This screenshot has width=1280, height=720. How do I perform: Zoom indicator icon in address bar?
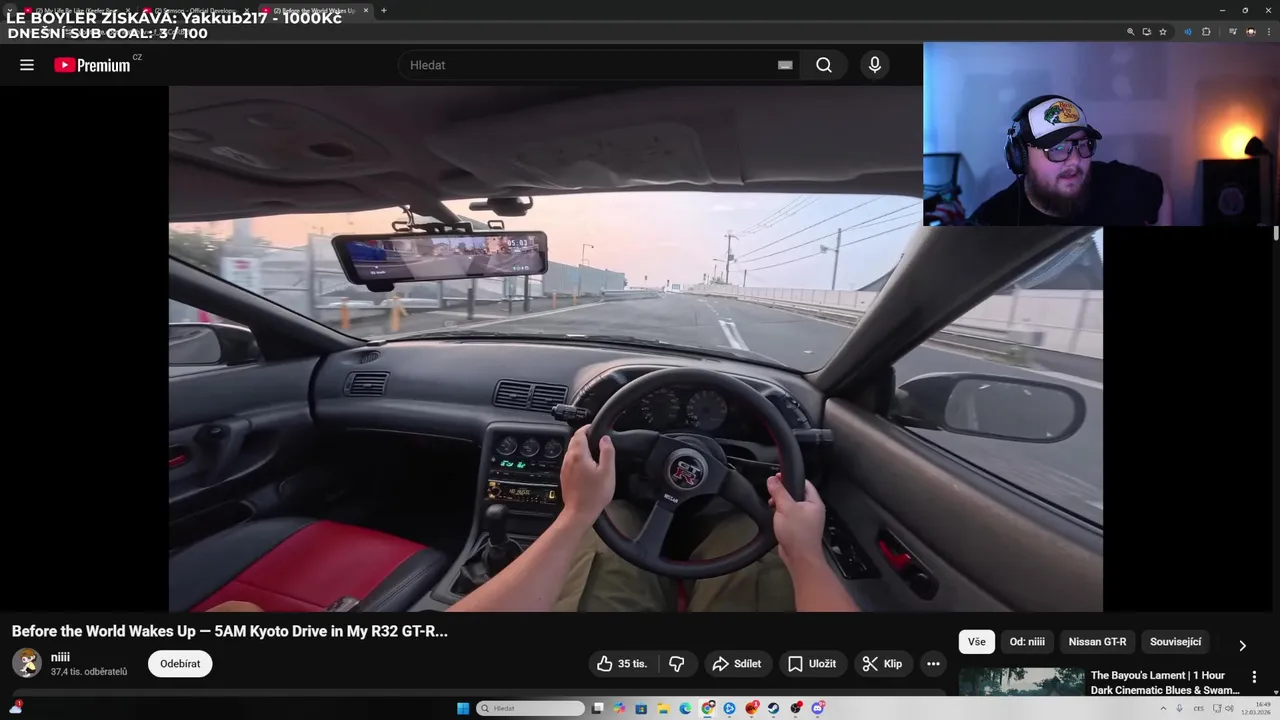[1131, 32]
